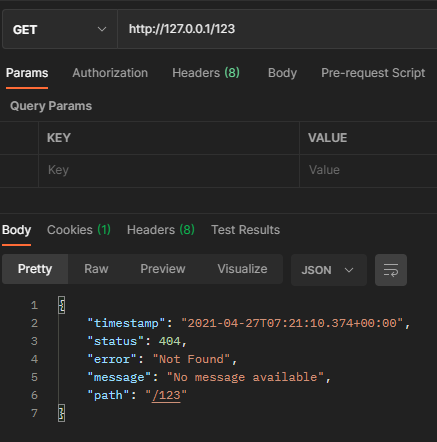Click the Key input in Query Params
The height and width of the screenshot is (442, 437).
click(169, 170)
